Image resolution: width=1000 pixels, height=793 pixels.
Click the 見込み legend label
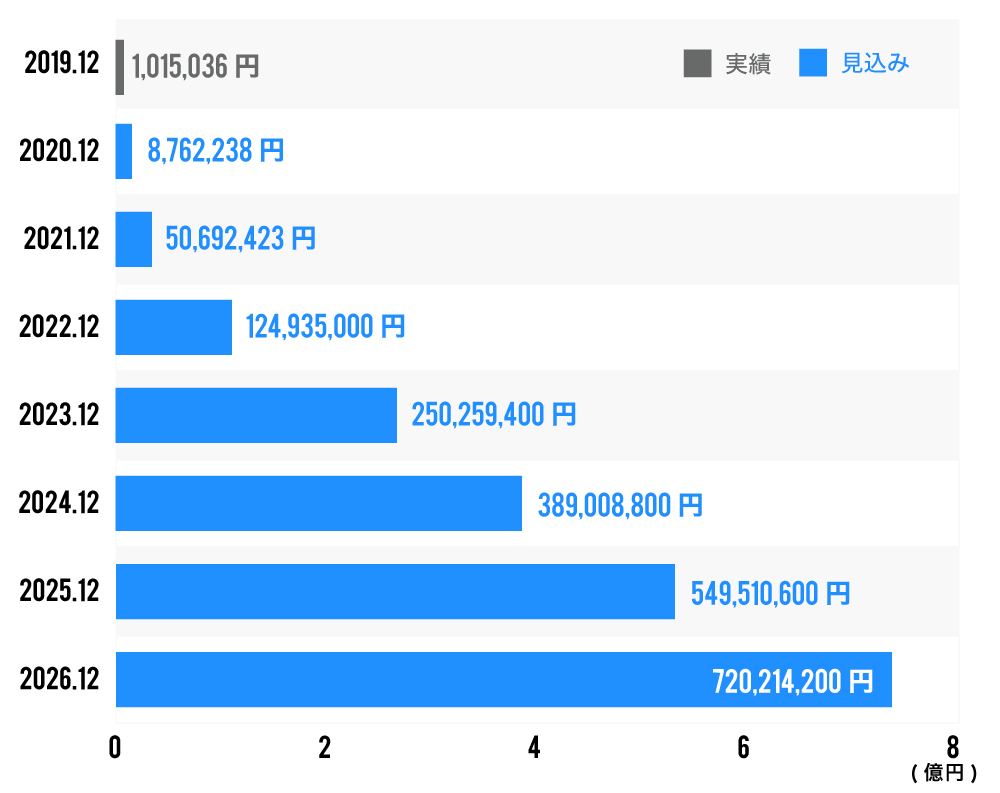coord(875,64)
